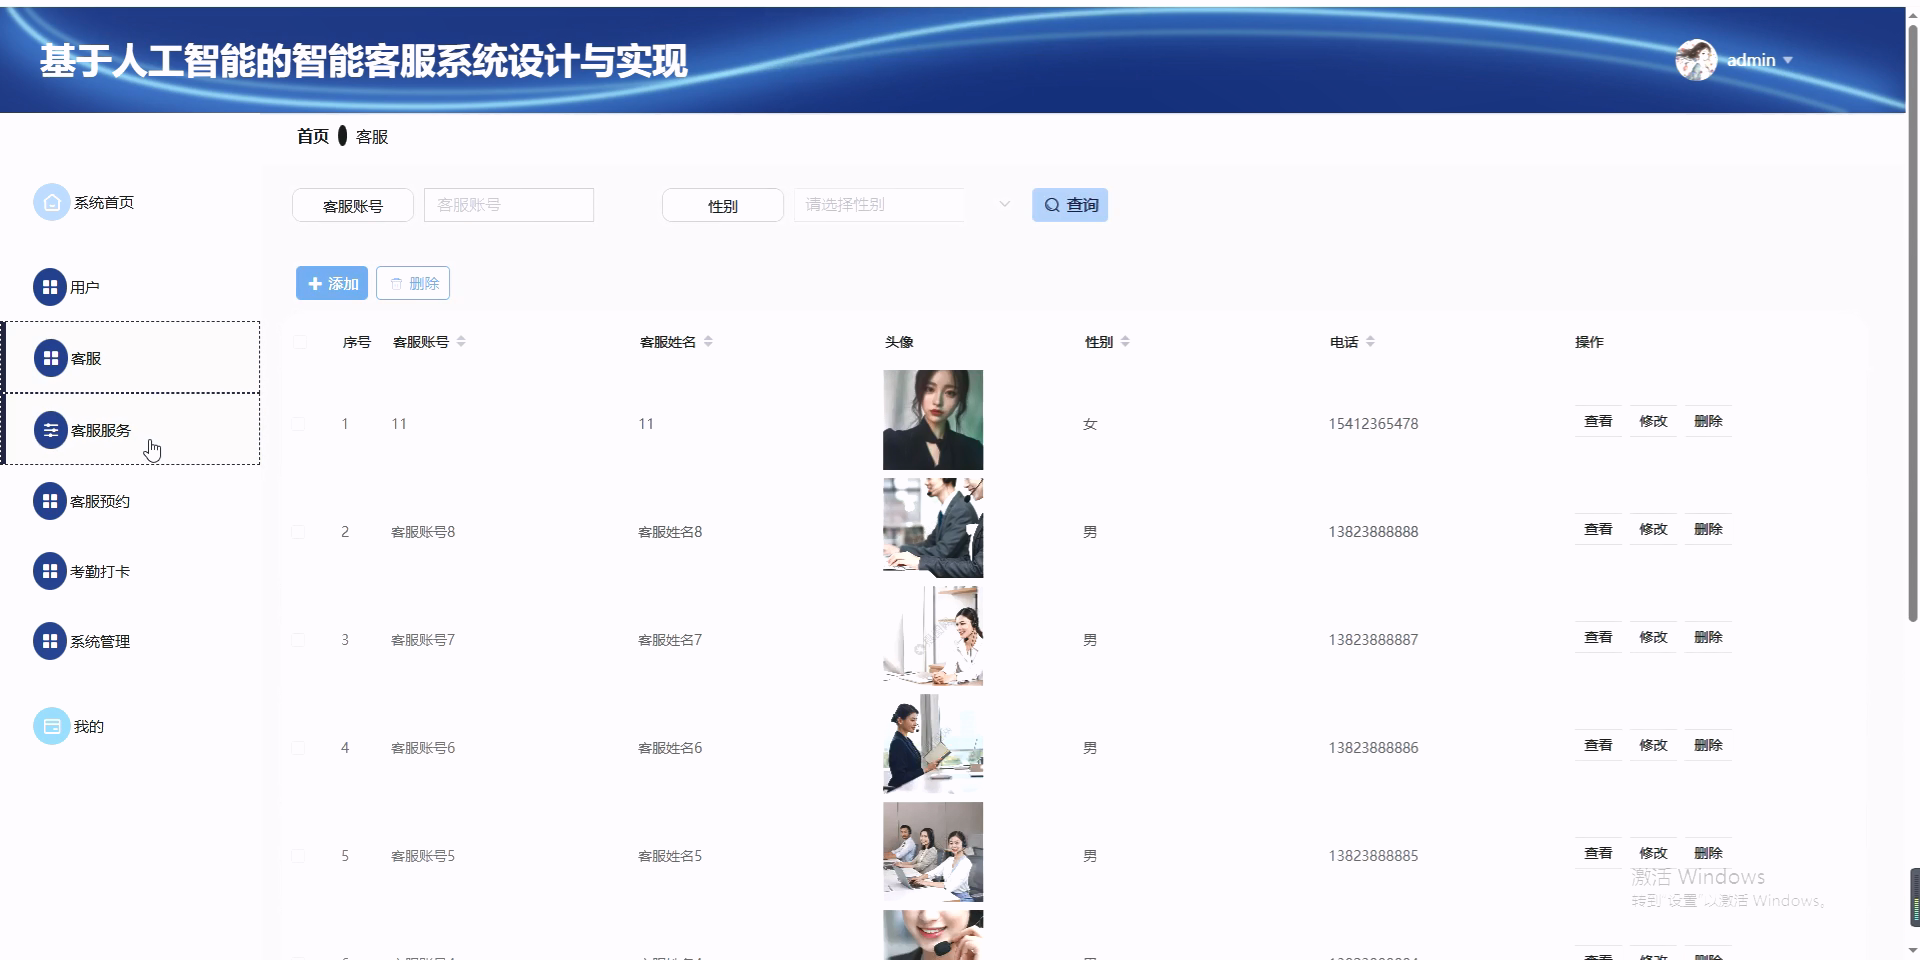Image resolution: width=1920 pixels, height=960 pixels.
Task: Click the 首页 breadcrumb link
Action: [313, 136]
